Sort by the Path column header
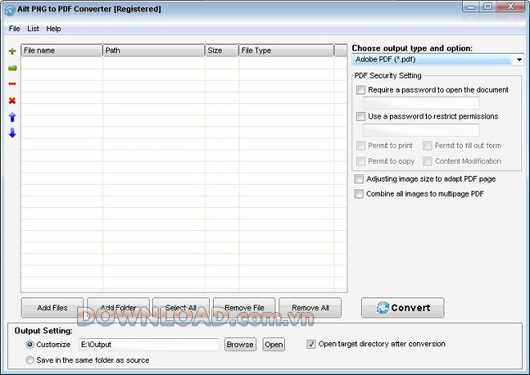This screenshot has height=375, width=530. [154, 50]
